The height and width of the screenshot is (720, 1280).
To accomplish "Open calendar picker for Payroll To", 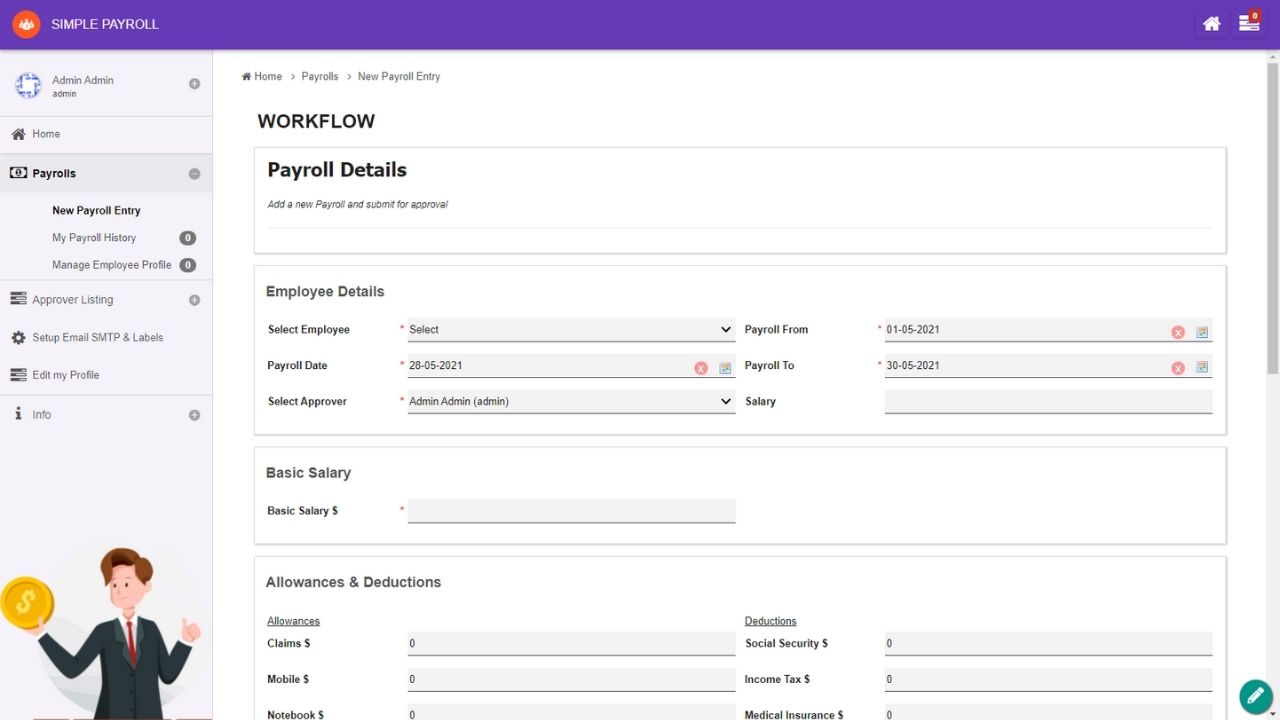I will pyautogui.click(x=1202, y=368).
